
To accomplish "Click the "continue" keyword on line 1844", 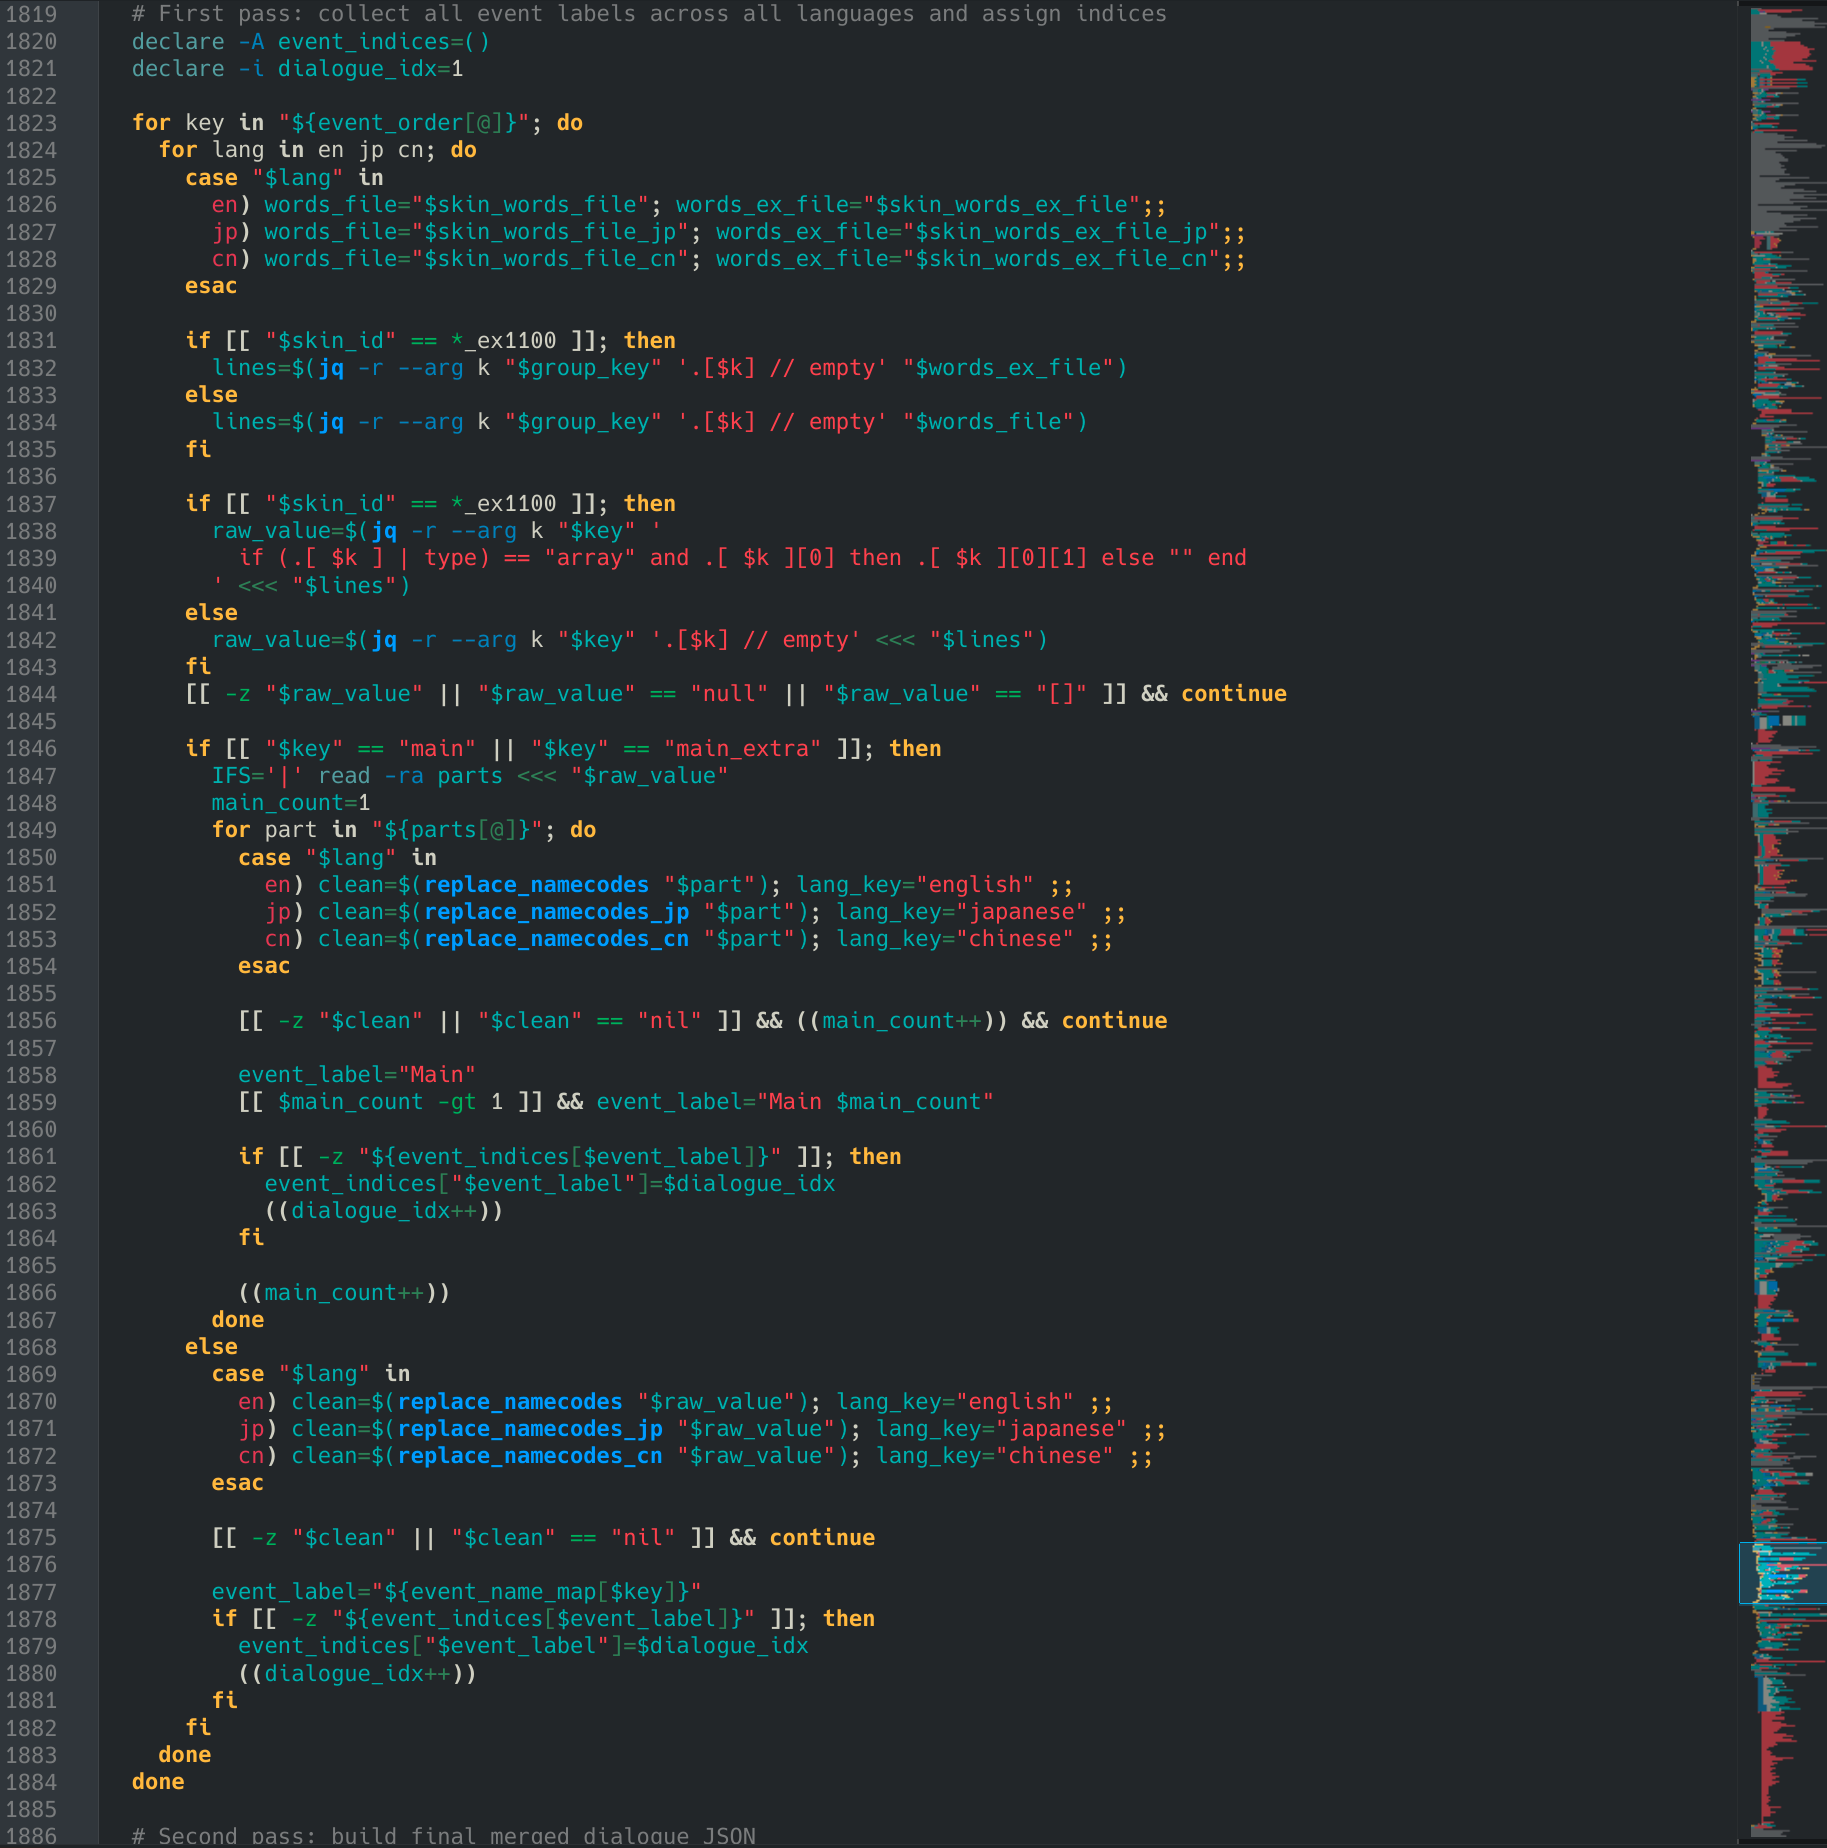I will [1234, 694].
